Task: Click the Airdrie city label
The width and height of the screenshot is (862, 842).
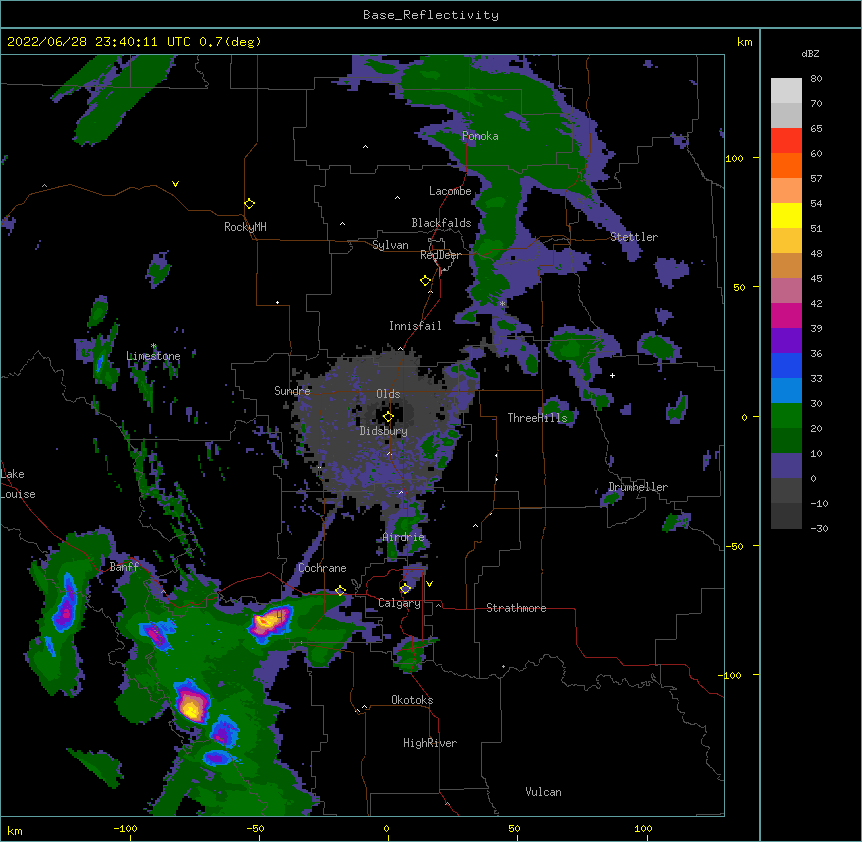Action: 404,537
